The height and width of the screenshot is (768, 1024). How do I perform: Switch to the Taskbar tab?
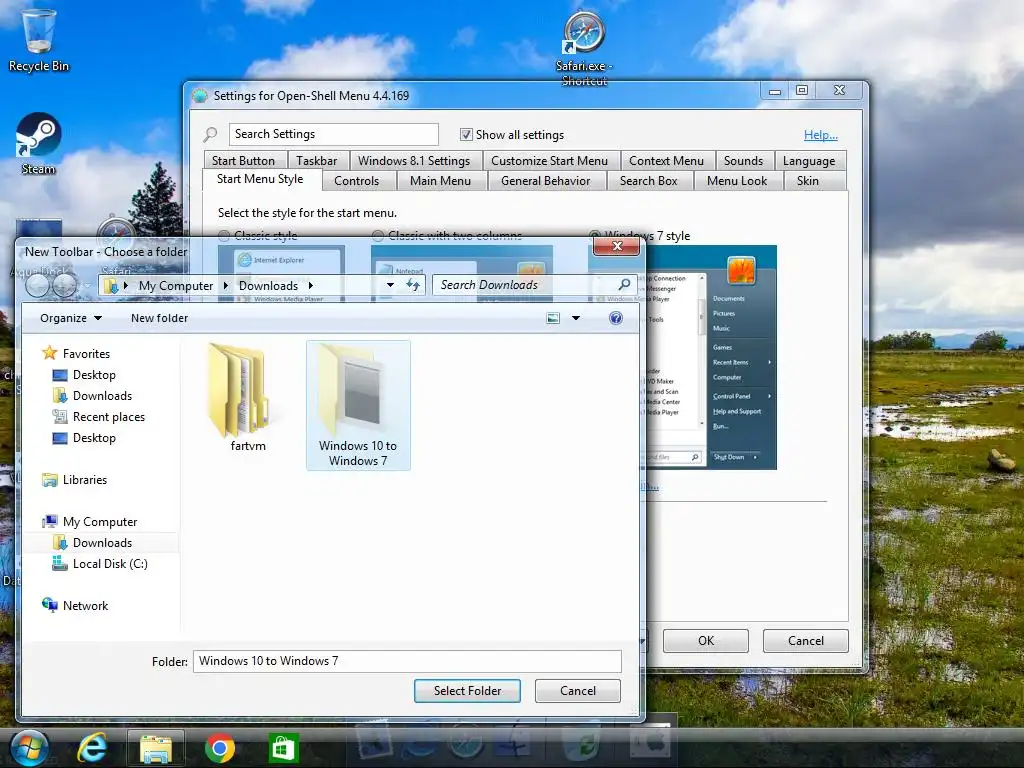tap(317, 161)
